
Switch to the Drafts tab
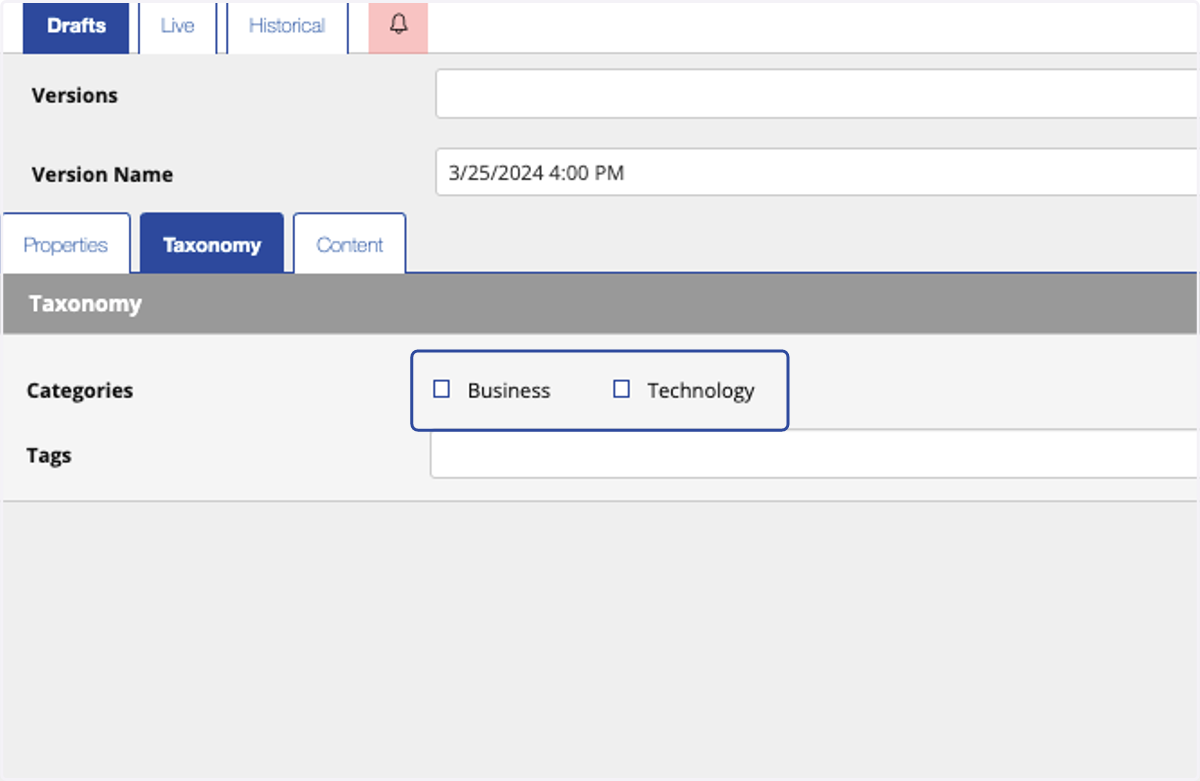[x=76, y=27]
